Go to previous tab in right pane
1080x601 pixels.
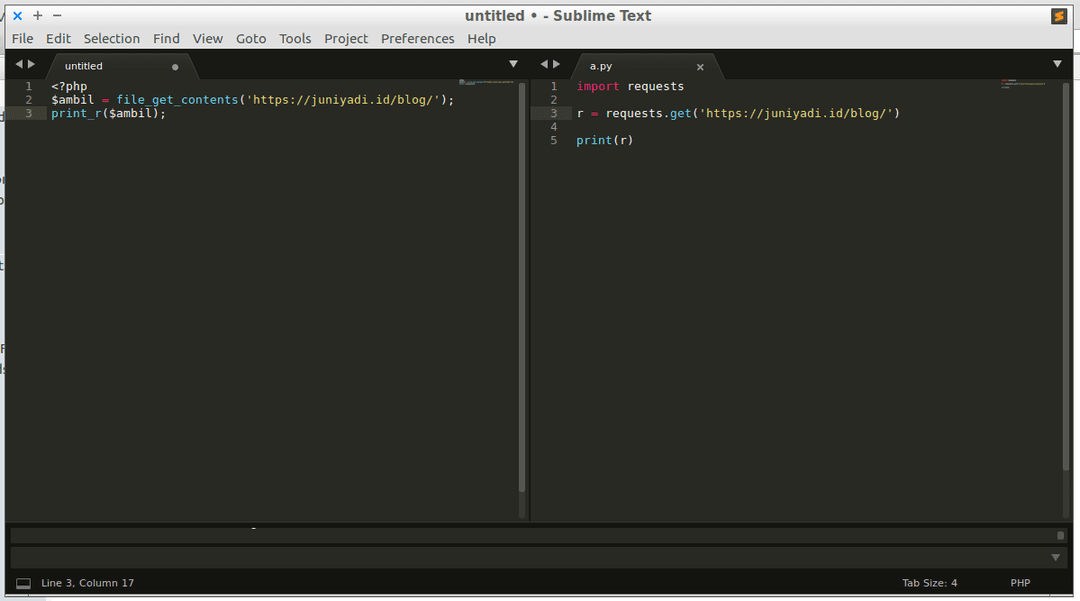pos(544,64)
